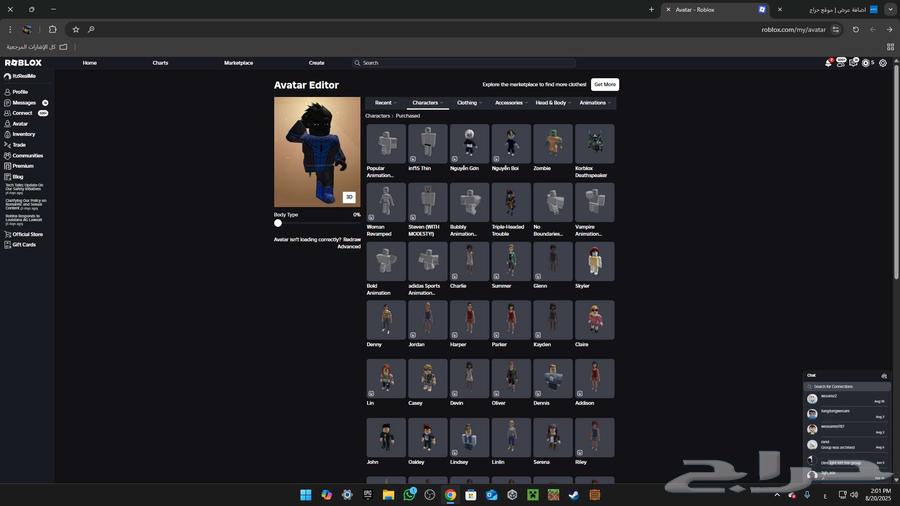This screenshot has width=900, height=506.
Task: Select the Claire character thumbnail
Action: (595, 320)
